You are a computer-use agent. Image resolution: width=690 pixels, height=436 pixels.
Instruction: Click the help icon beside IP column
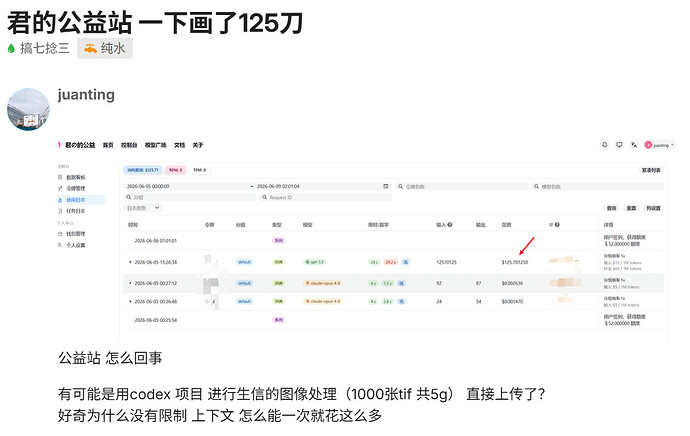557,225
